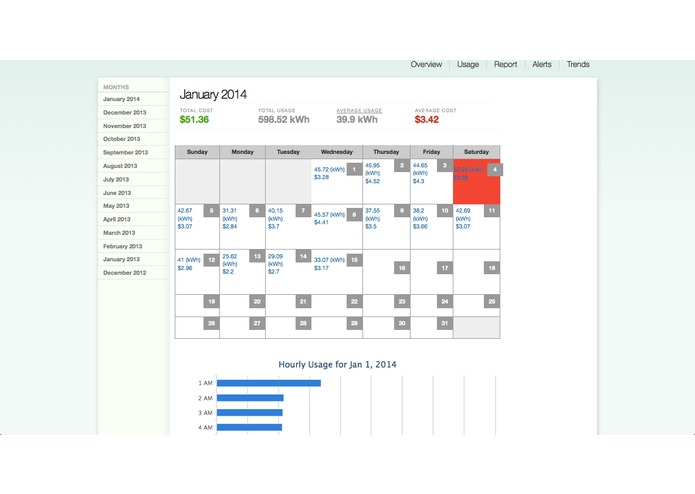Select day 1 badge on calendar
Screen dimensions: 695x494
tap(354, 169)
